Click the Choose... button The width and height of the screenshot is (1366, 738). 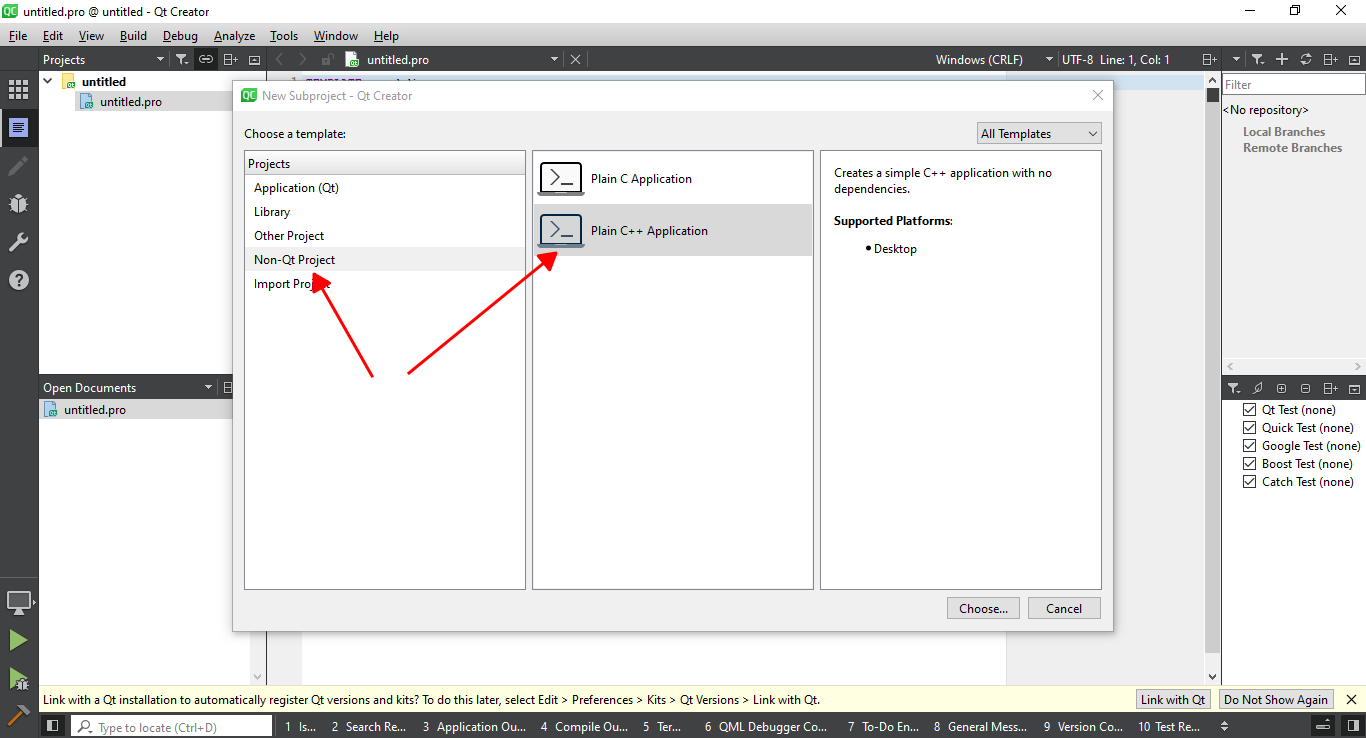(x=984, y=608)
